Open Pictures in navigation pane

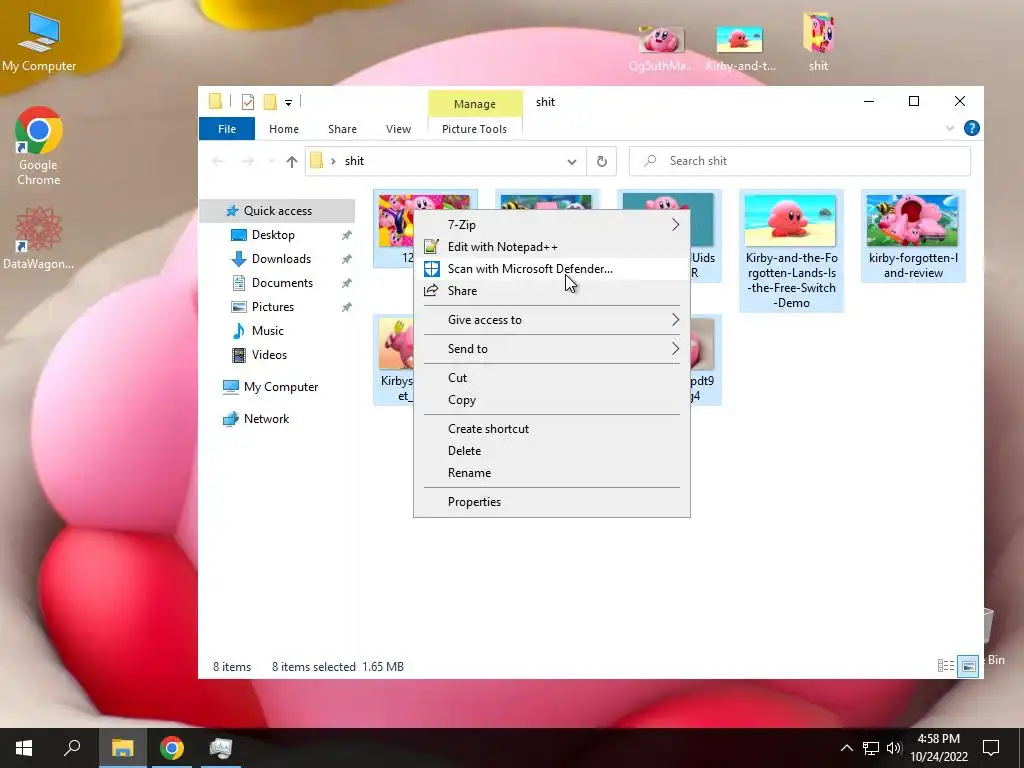tap(272, 307)
